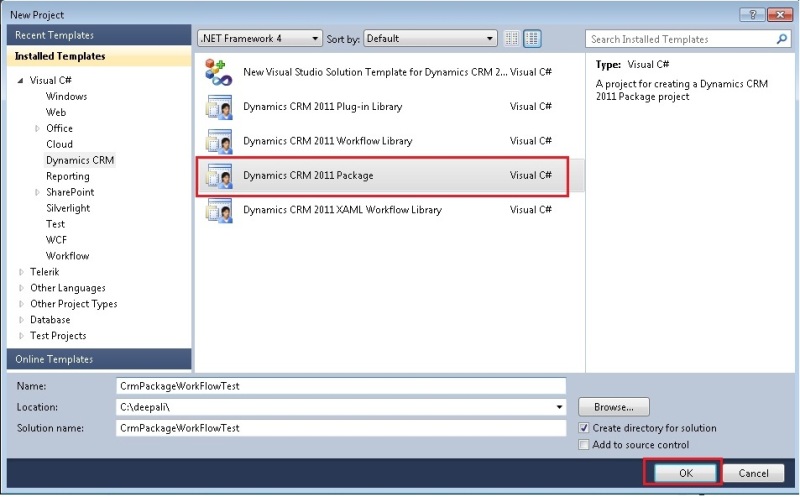The image size is (800, 497).
Task: Select the Workflow category
Action: [x=67, y=256]
